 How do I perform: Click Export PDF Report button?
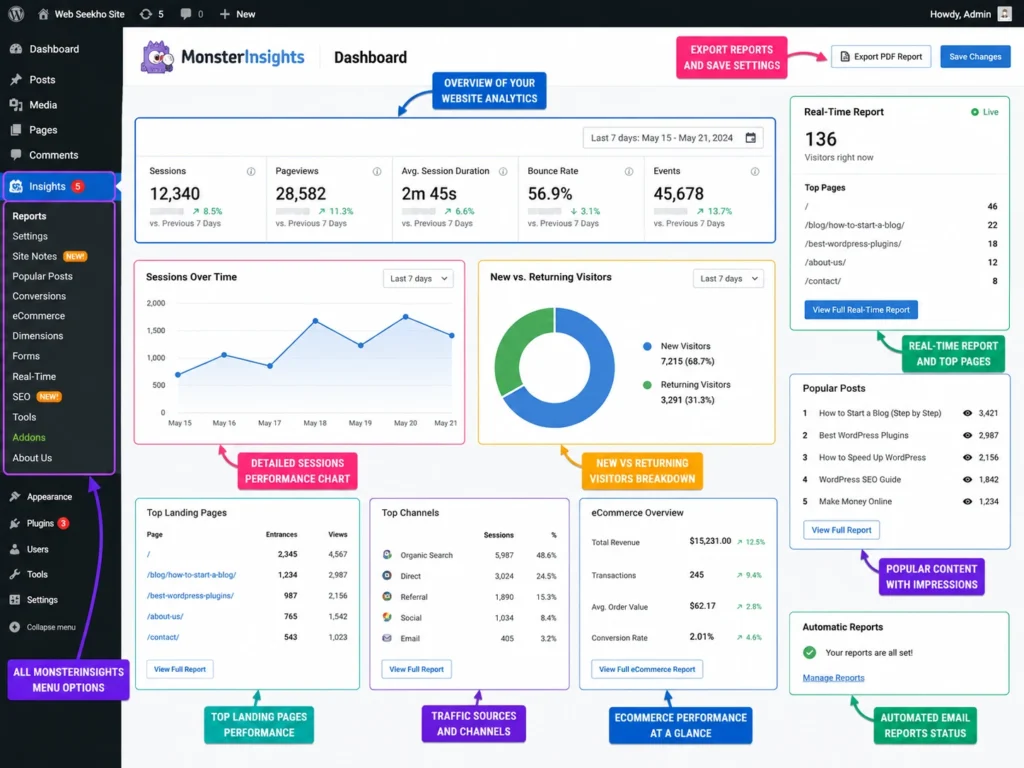pyautogui.click(x=881, y=57)
